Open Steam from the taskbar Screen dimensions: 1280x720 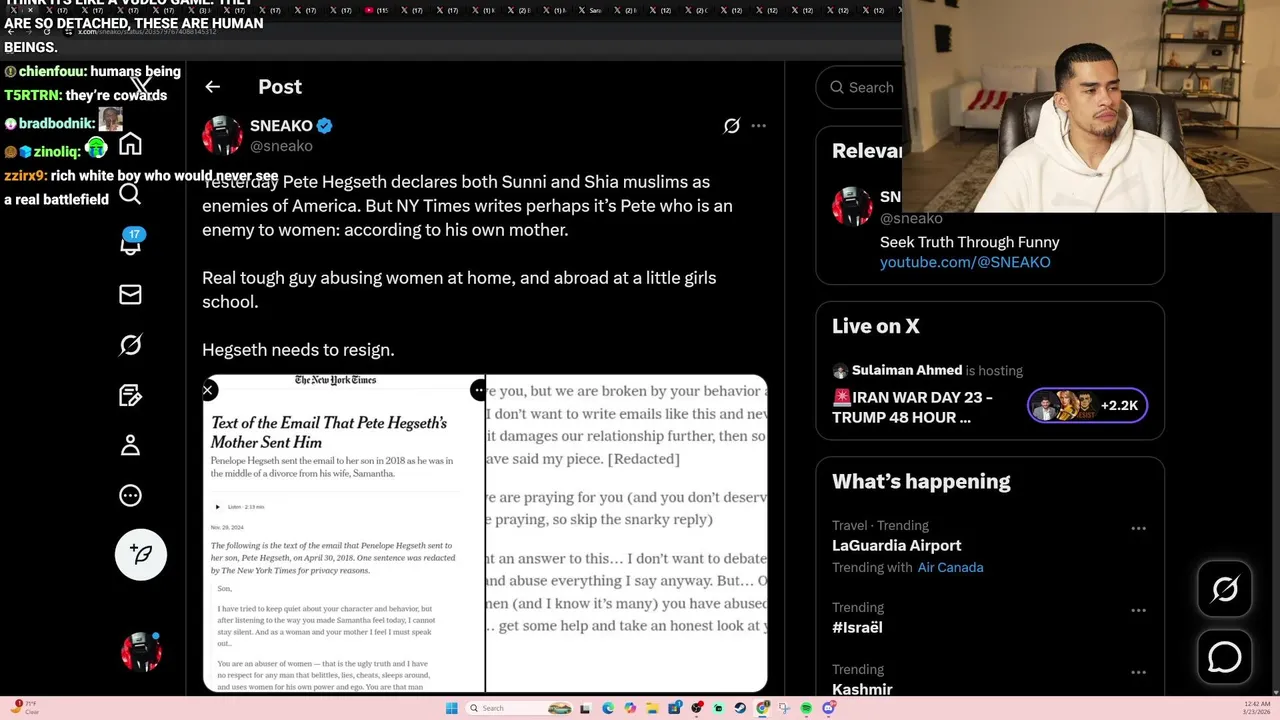(x=740, y=708)
